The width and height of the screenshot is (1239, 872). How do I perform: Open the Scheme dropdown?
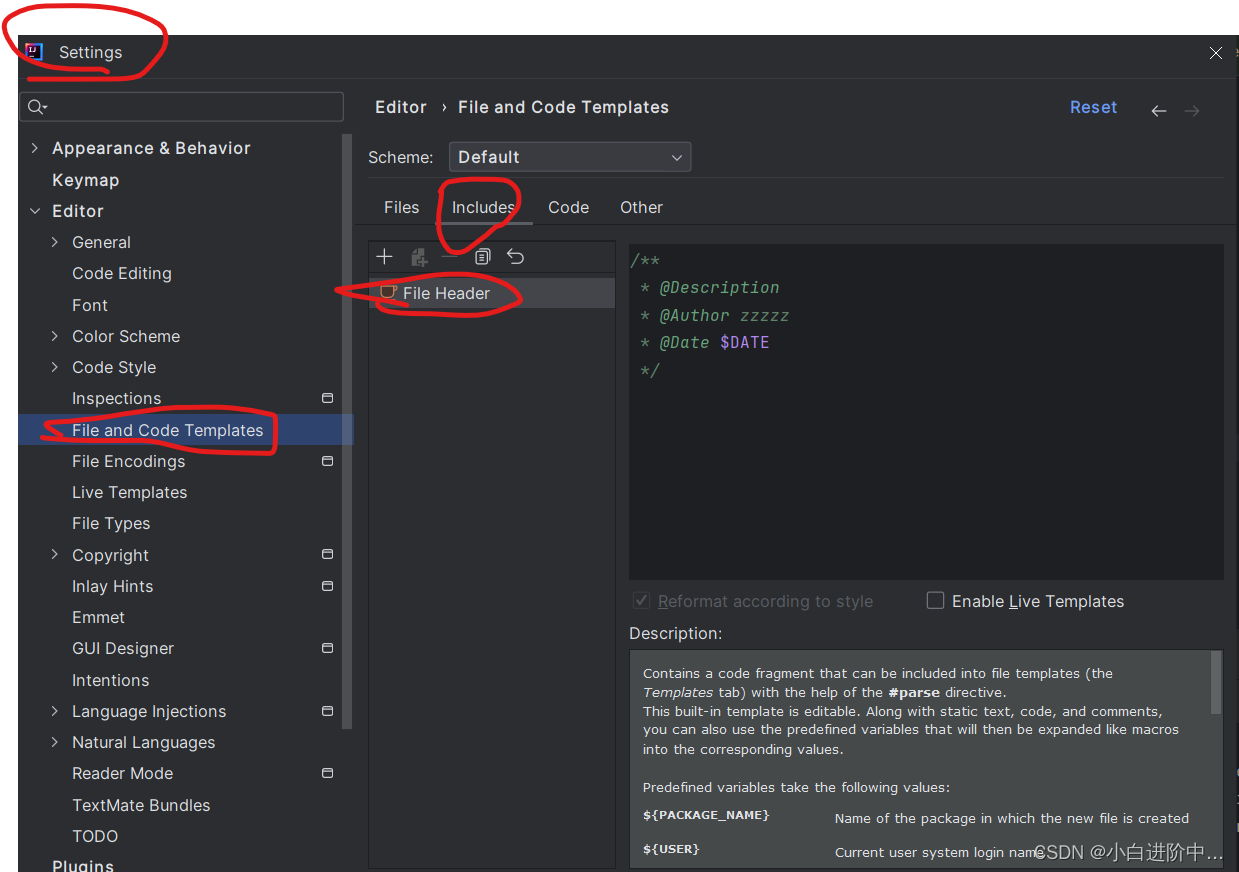pyautogui.click(x=569, y=156)
